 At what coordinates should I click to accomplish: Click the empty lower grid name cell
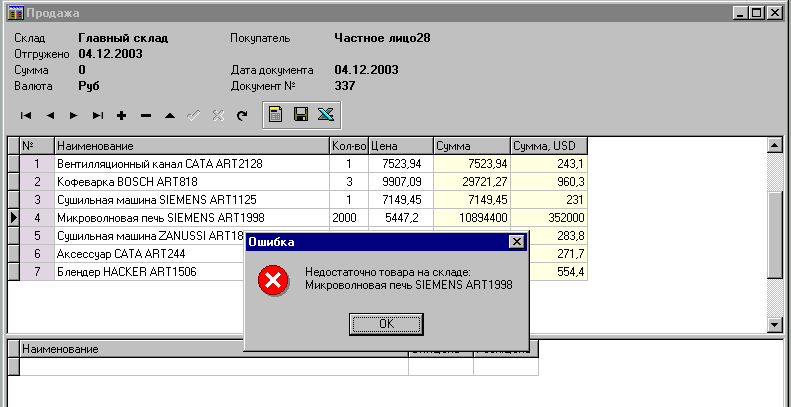coord(214,367)
